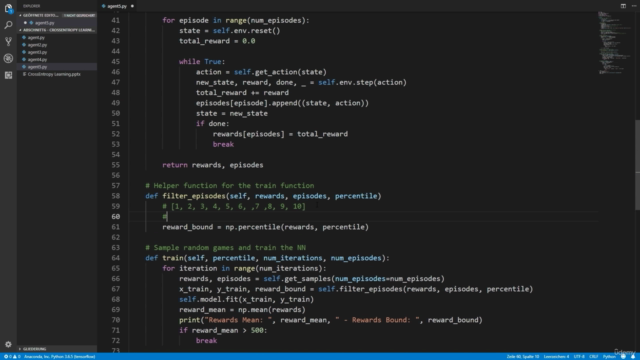Click 'self.model.fit' on line 68

pos(208,299)
